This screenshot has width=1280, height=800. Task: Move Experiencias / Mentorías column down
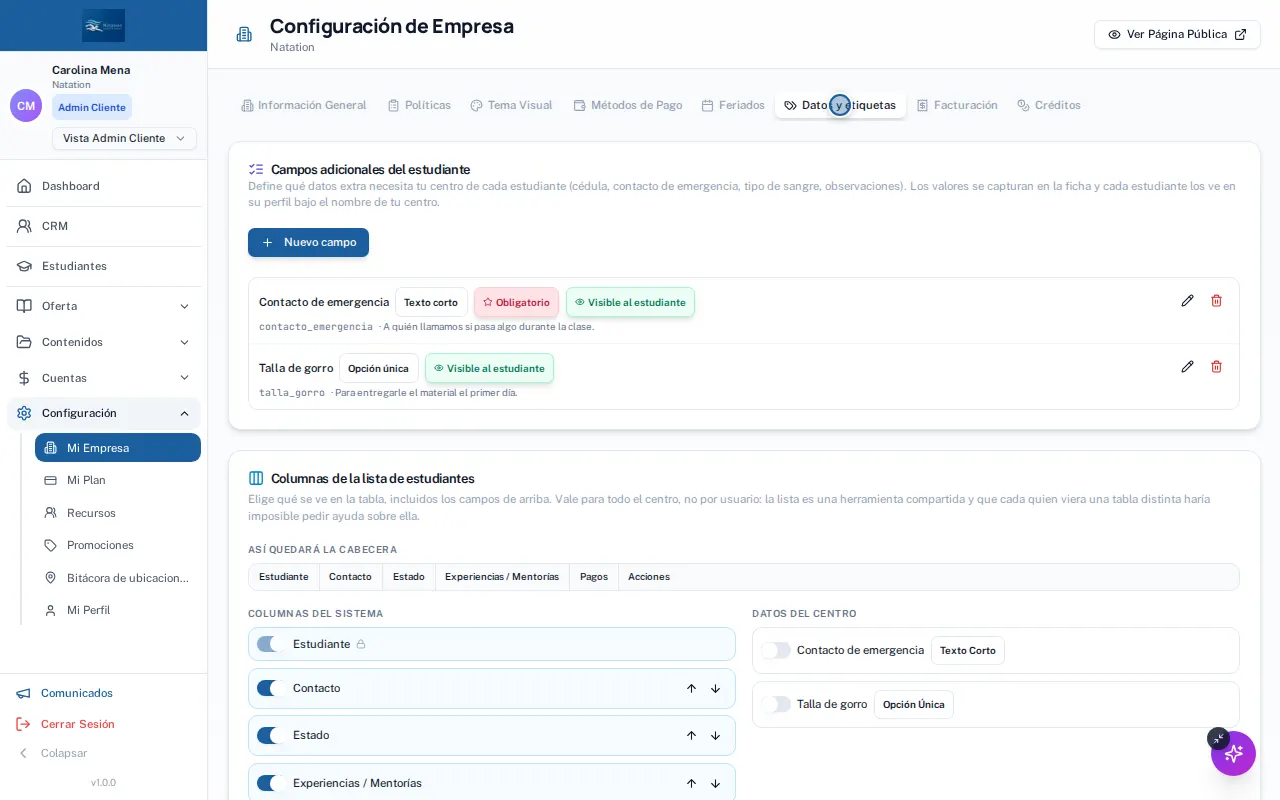(x=715, y=784)
